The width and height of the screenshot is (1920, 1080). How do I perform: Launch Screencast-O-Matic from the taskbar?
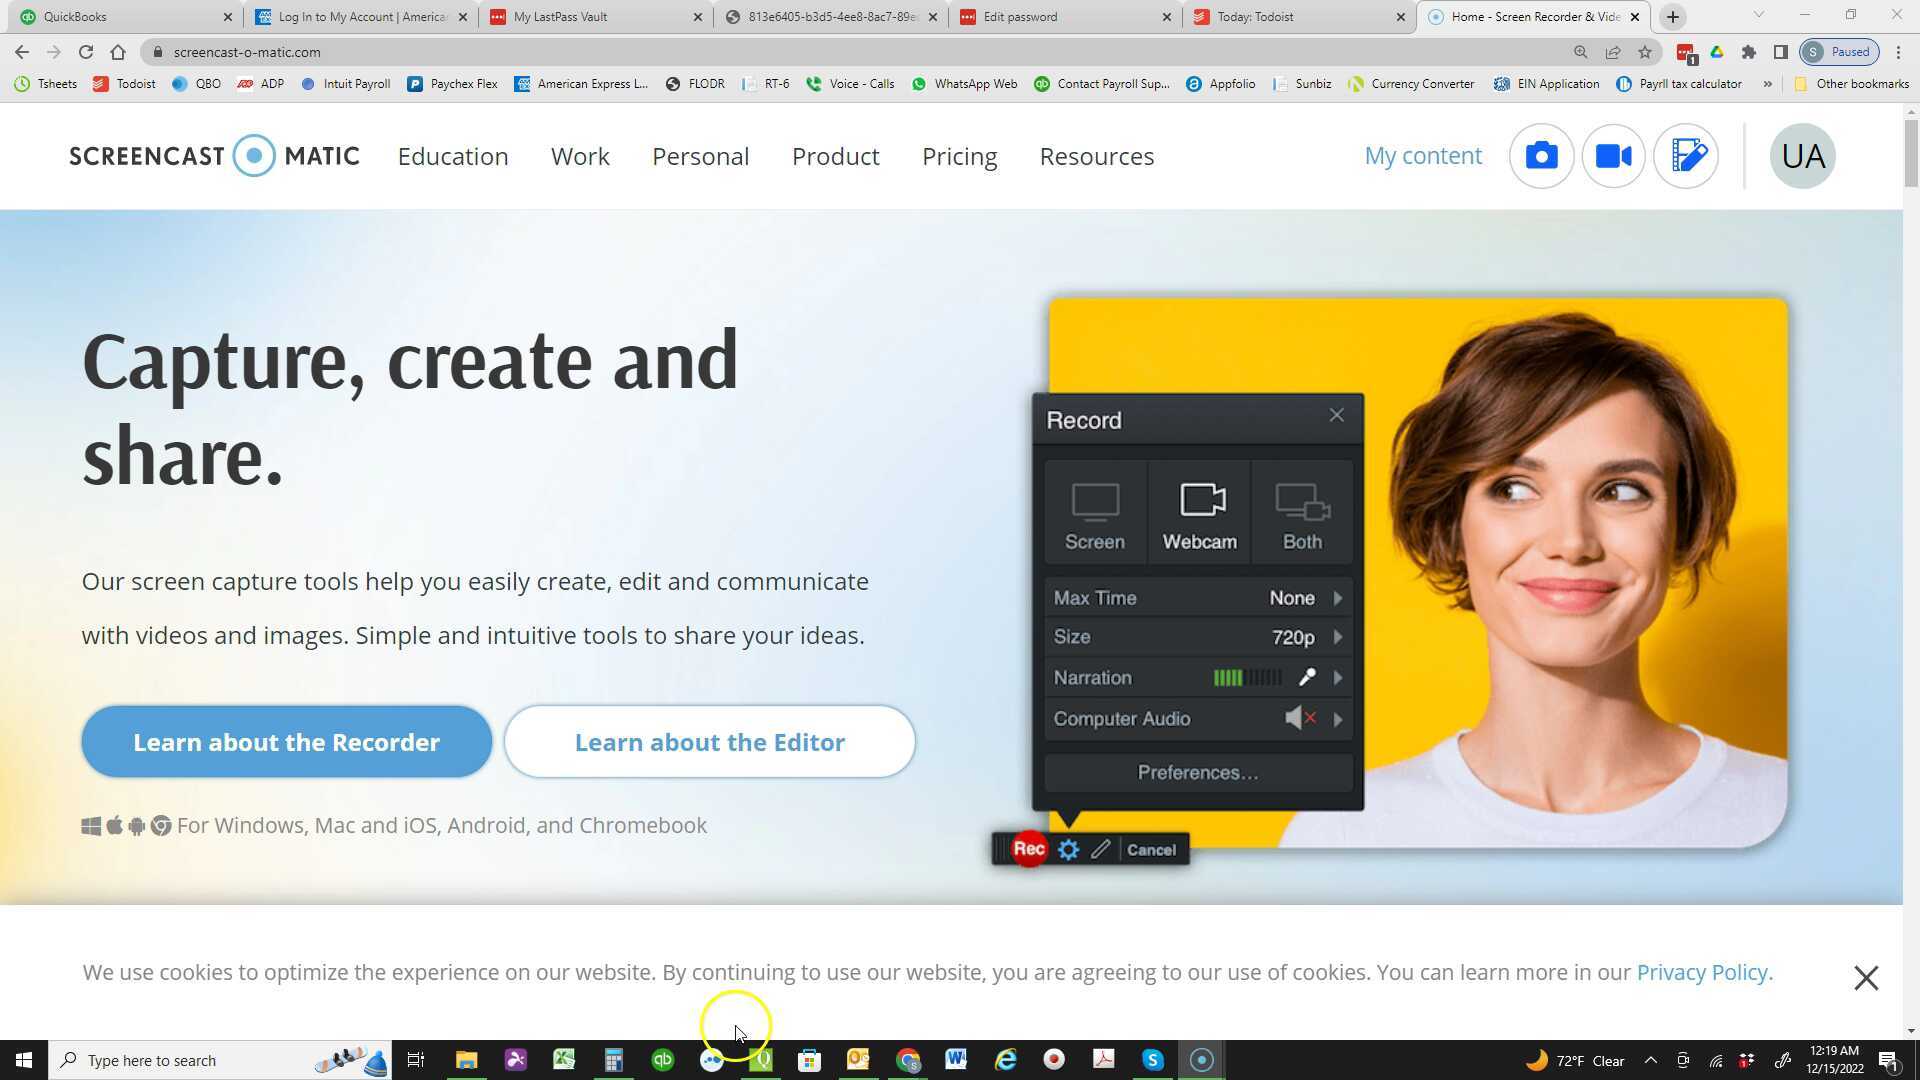click(x=1201, y=1059)
